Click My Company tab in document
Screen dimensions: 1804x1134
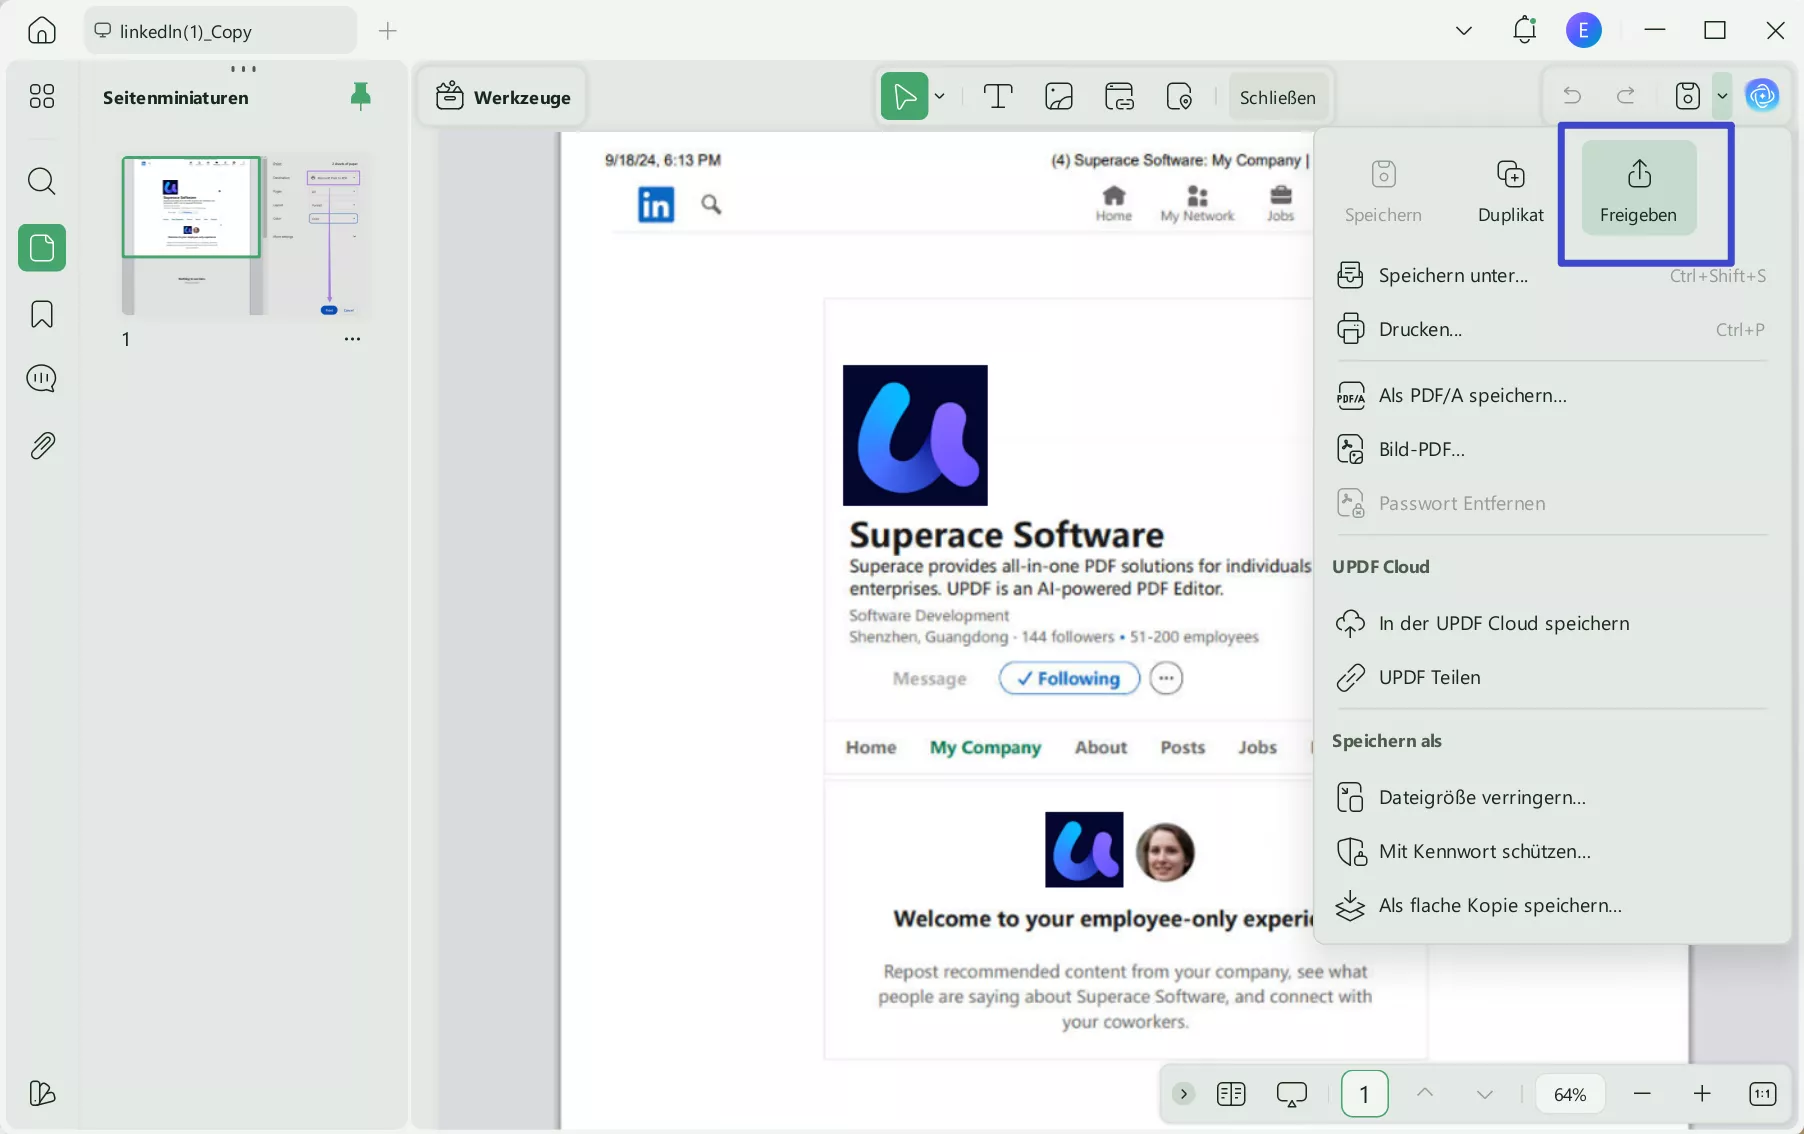pyautogui.click(x=985, y=747)
